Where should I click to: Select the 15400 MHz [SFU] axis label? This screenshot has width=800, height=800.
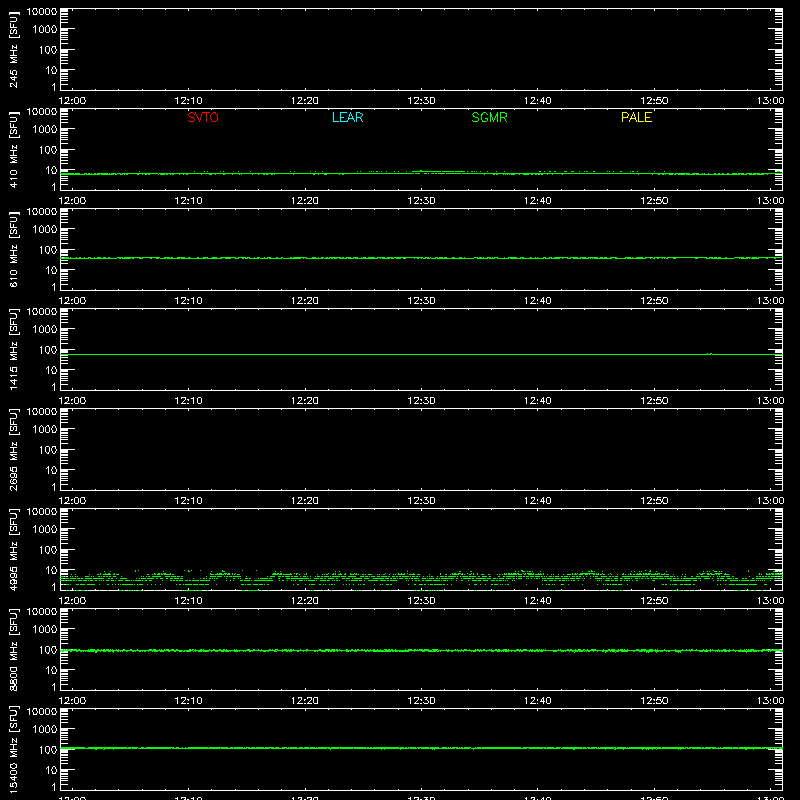[x=13, y=749]
